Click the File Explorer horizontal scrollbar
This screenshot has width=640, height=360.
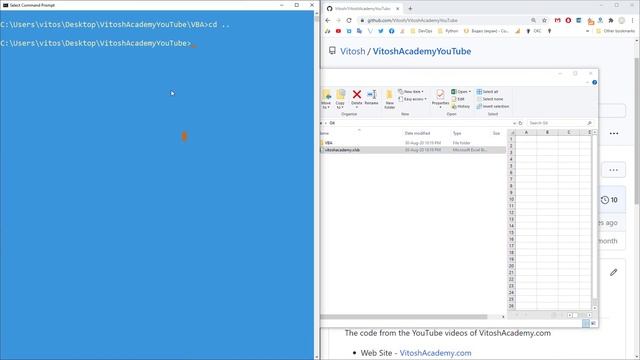[x=404, y=317]
